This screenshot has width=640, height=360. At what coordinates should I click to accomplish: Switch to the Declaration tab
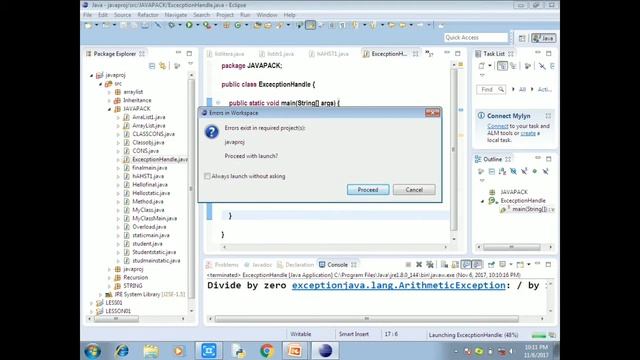(x=296, y=265)
